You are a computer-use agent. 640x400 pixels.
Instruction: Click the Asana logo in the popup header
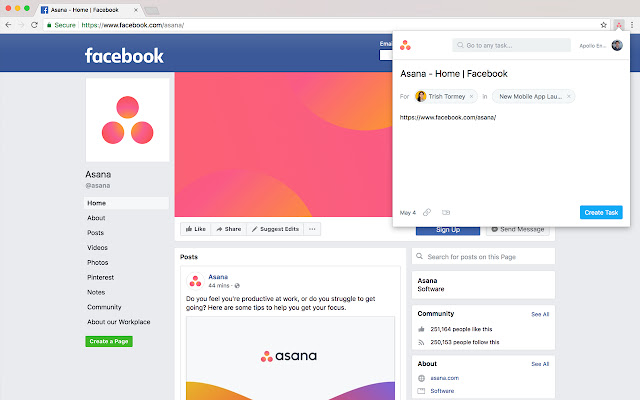pyautogui.click(x=405, y=45)
